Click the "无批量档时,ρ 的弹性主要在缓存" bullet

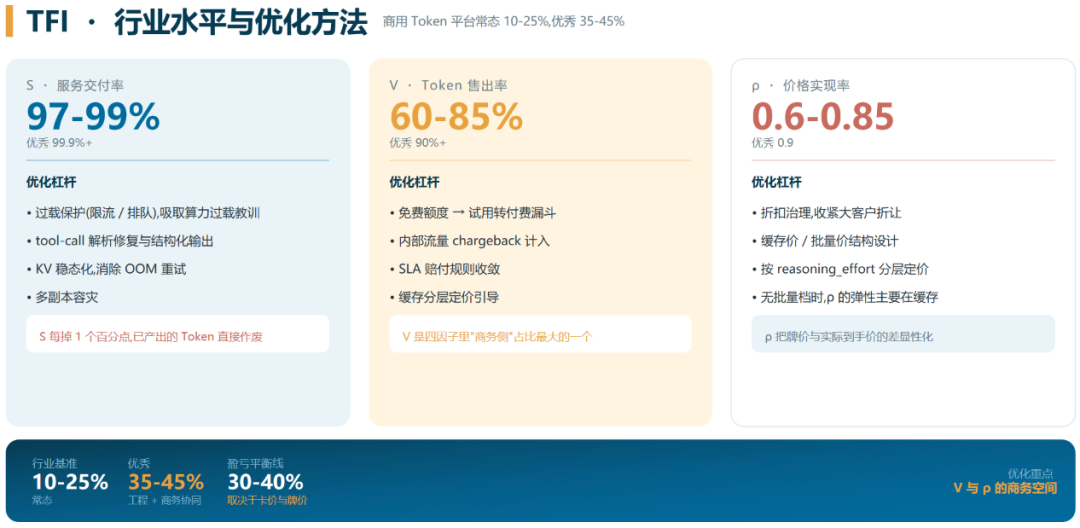pyautogui.click(x=845, y=297)
